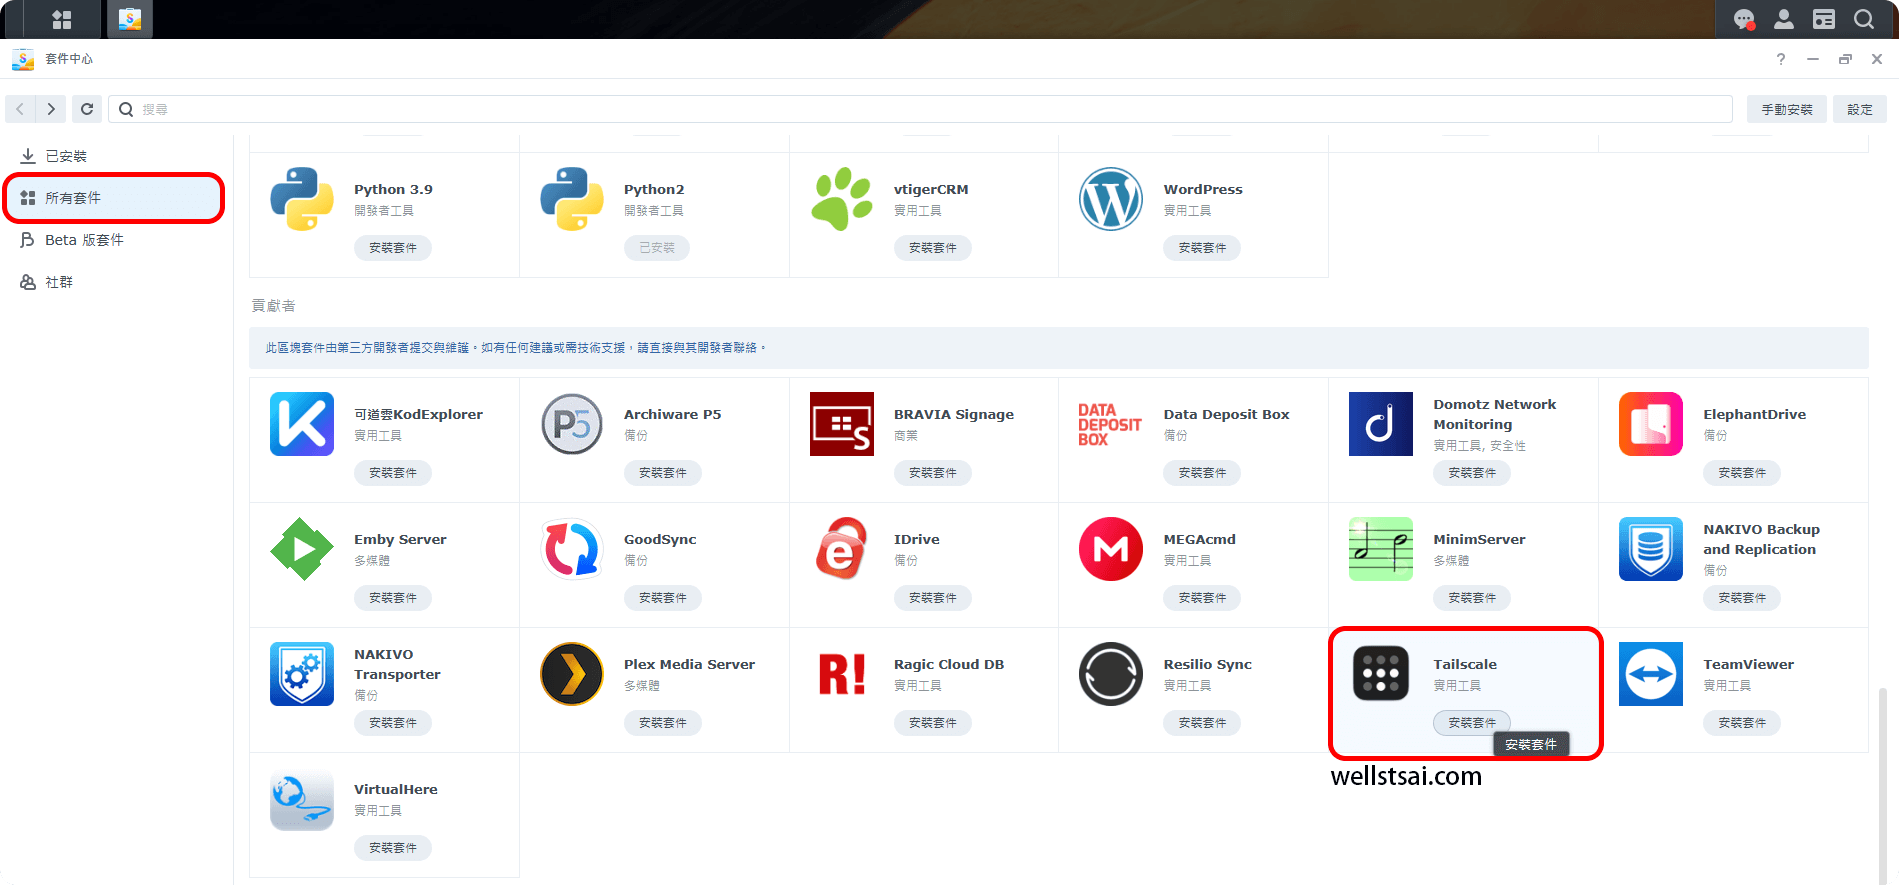The width and height of the screenshot is (1899, 885).
Task: Open the DSM search magnifier icon
Action: [1864, 19]
